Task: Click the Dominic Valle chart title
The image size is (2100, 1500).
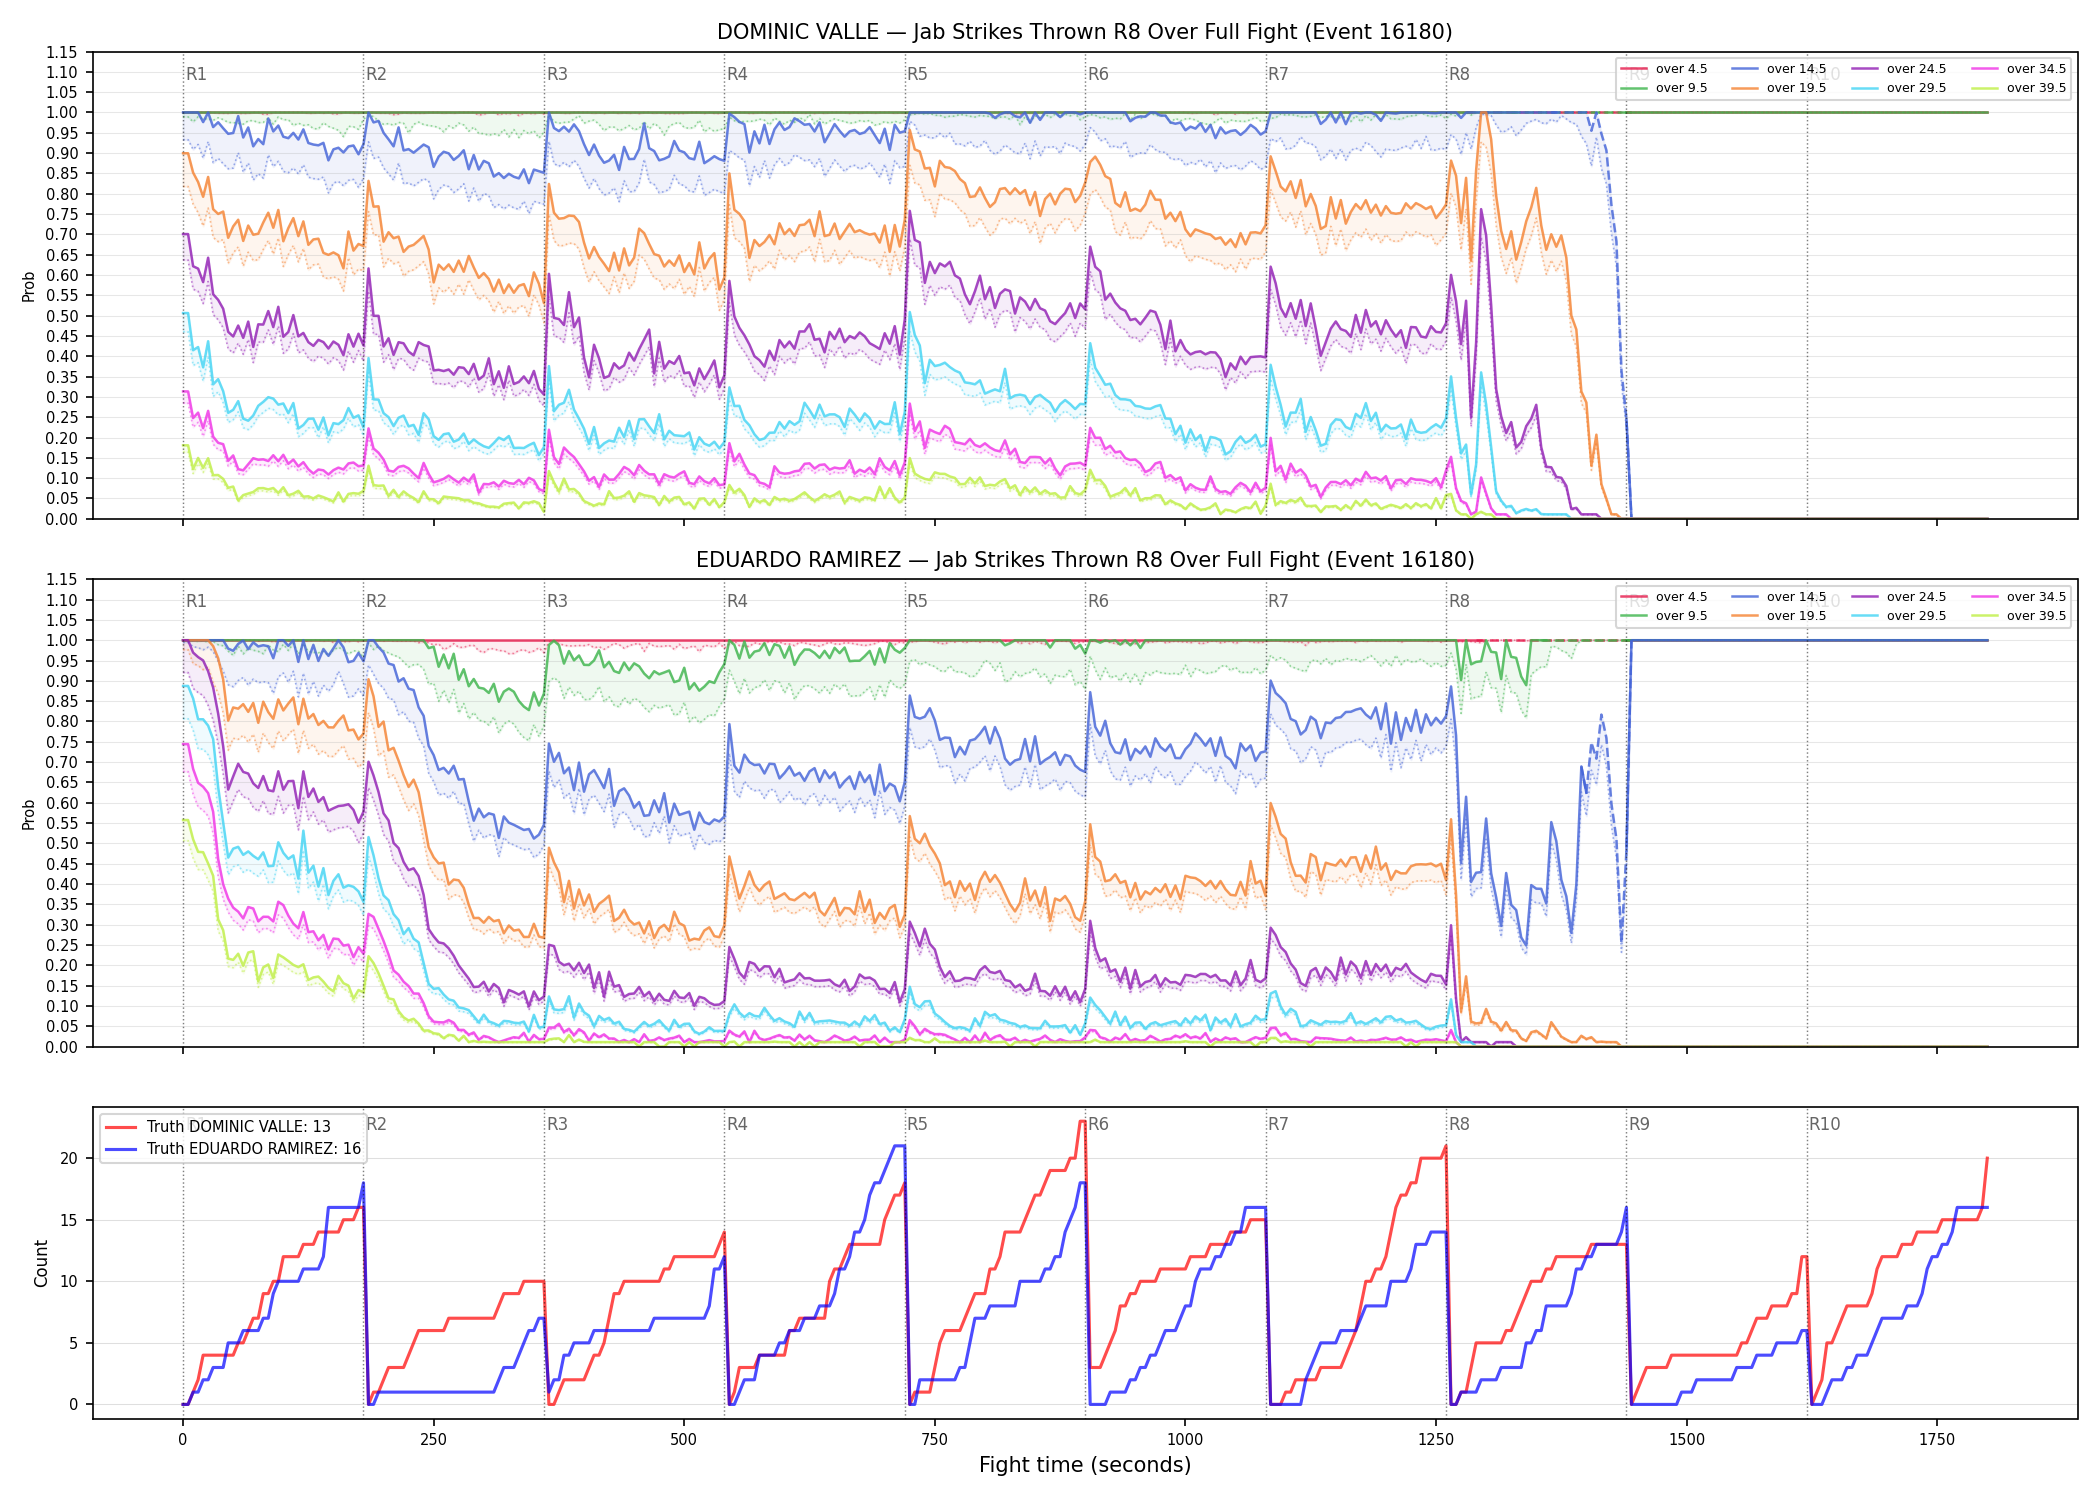Action: point(1085,32)
